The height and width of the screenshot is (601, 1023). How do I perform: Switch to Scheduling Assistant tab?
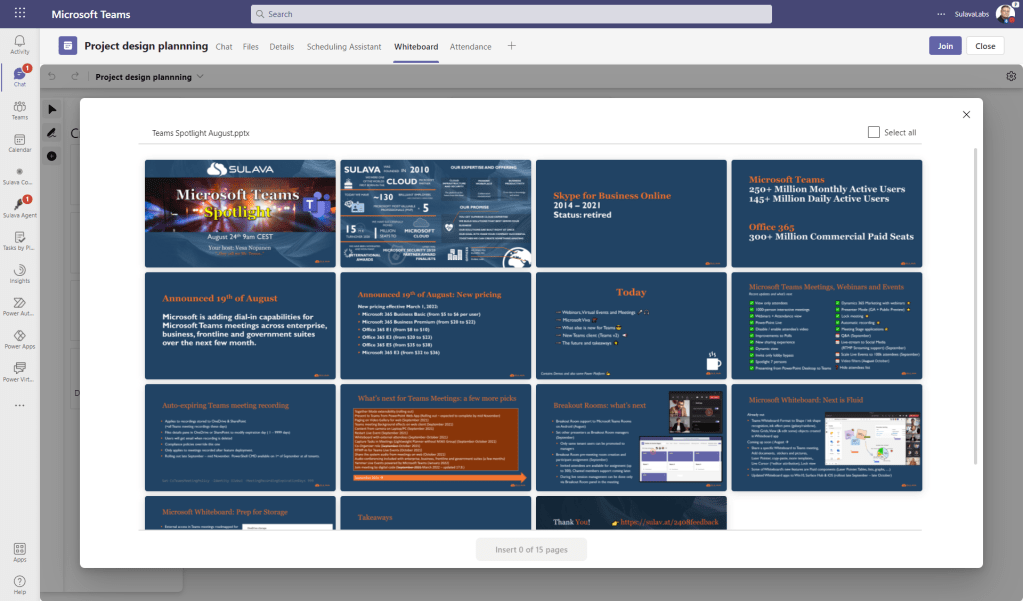[343, 46]
